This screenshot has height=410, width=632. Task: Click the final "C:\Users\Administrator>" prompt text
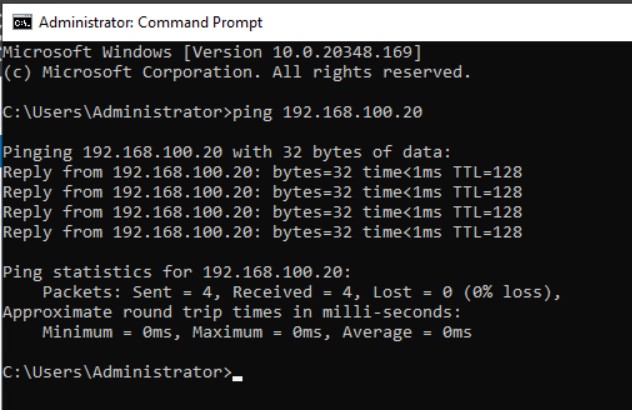point(117,372)
